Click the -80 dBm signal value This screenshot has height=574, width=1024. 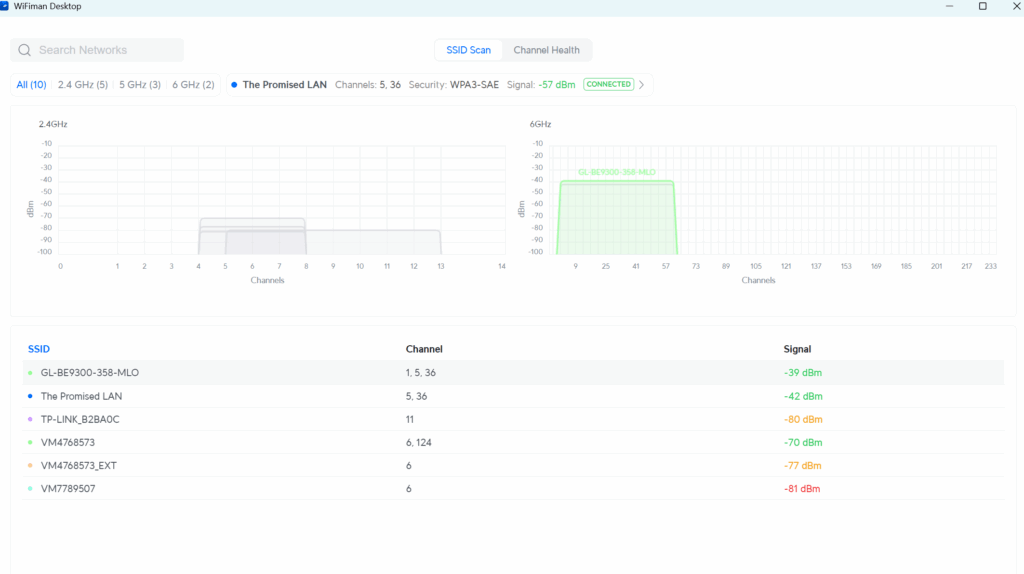click(803, 419)
